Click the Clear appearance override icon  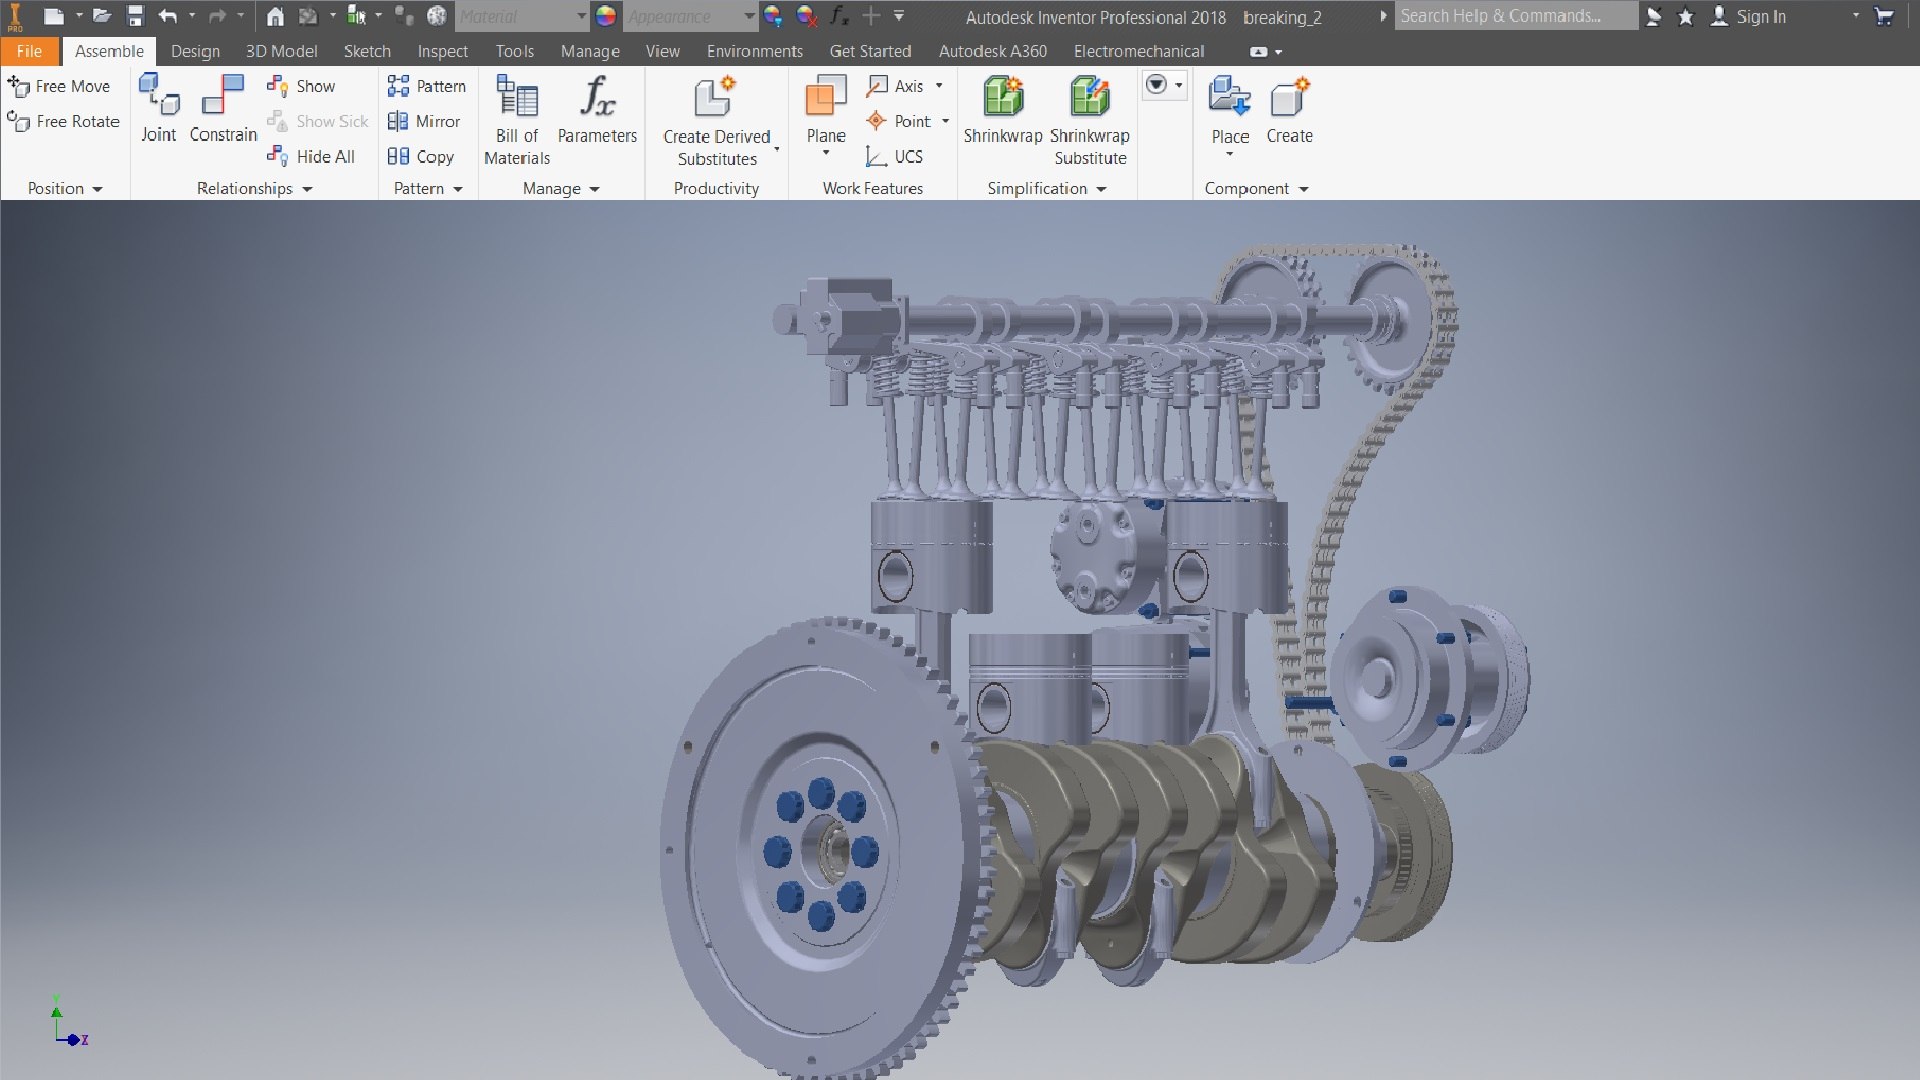coord(806,16)
